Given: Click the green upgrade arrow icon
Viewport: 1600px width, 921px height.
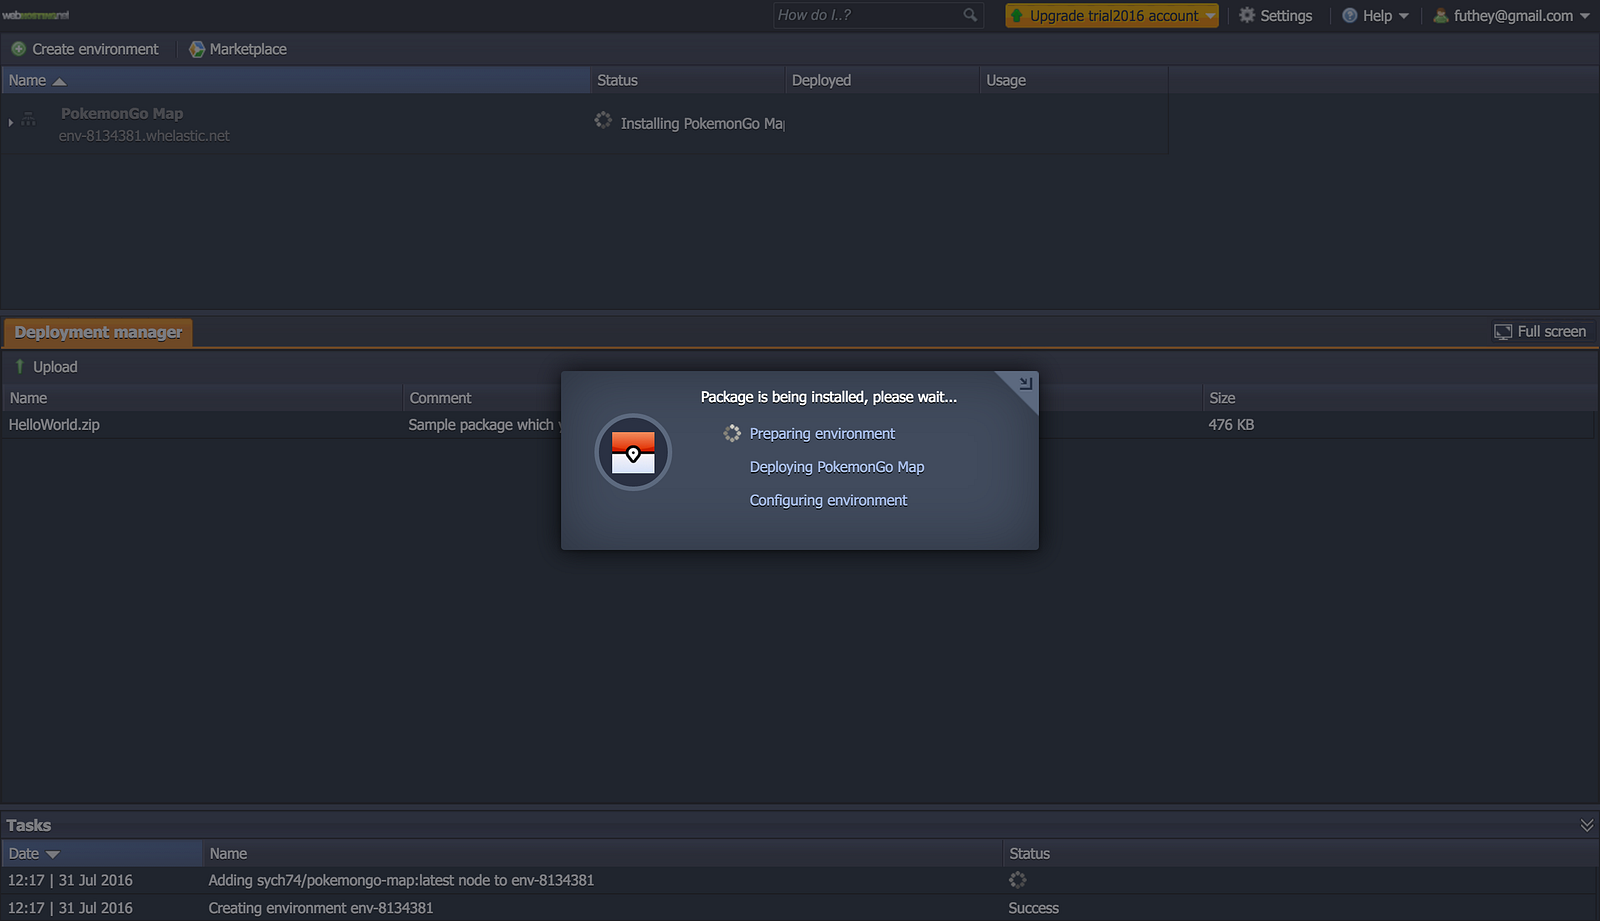Looking at the screenshot, I should [1017, 15].
